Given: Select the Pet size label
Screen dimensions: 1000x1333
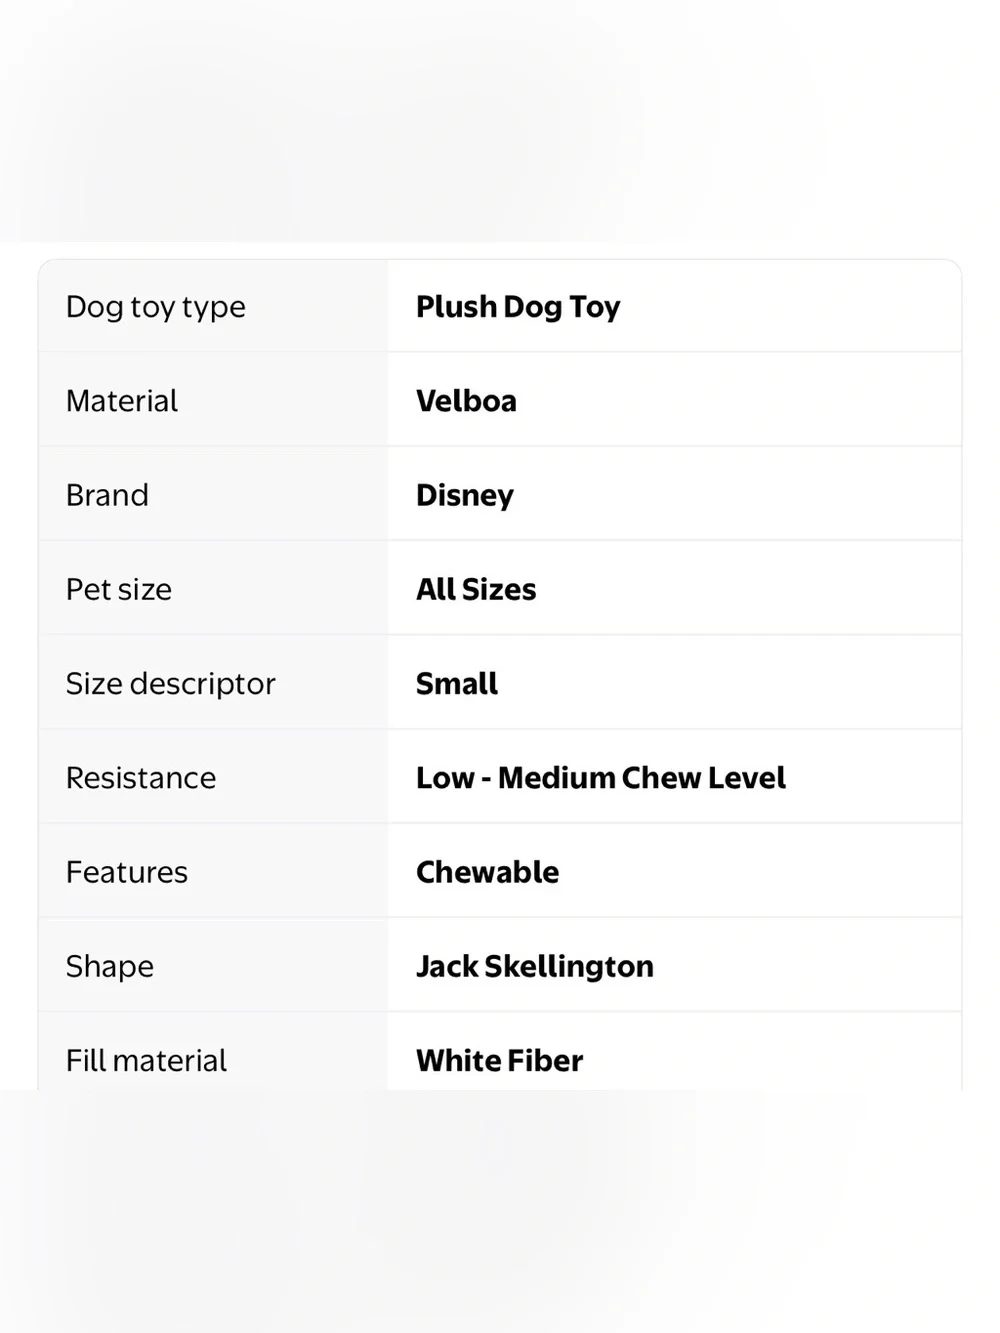Looking at the screenshot, I should tap(118, 590).
